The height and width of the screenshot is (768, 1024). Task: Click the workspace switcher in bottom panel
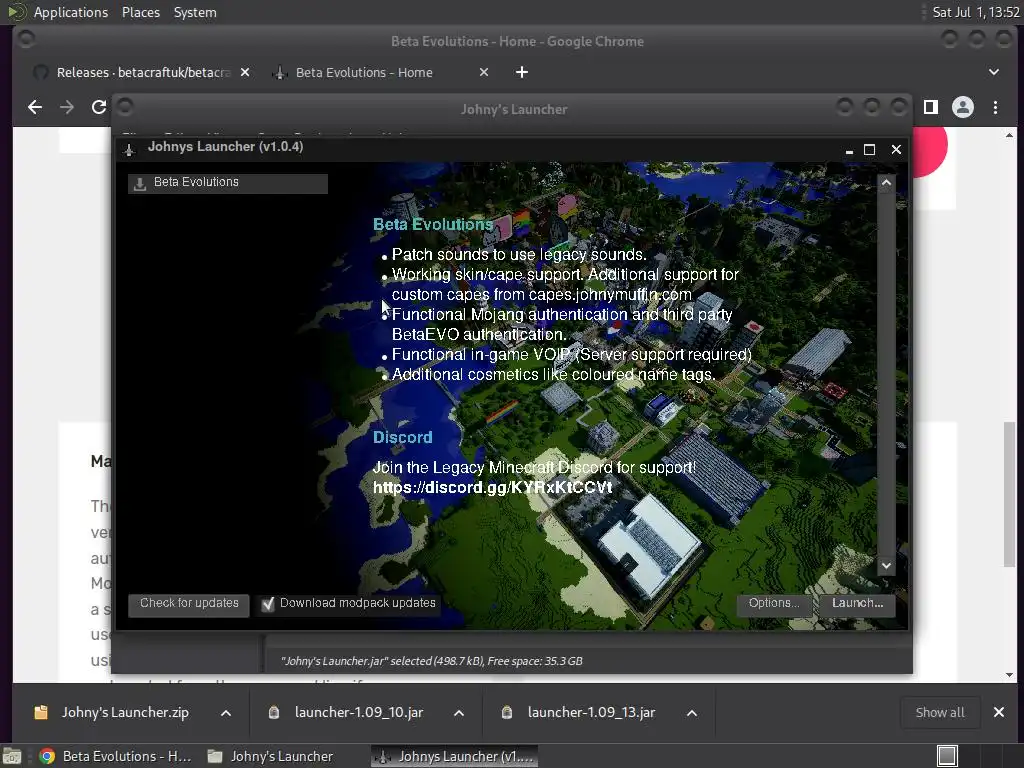point(947,756)
